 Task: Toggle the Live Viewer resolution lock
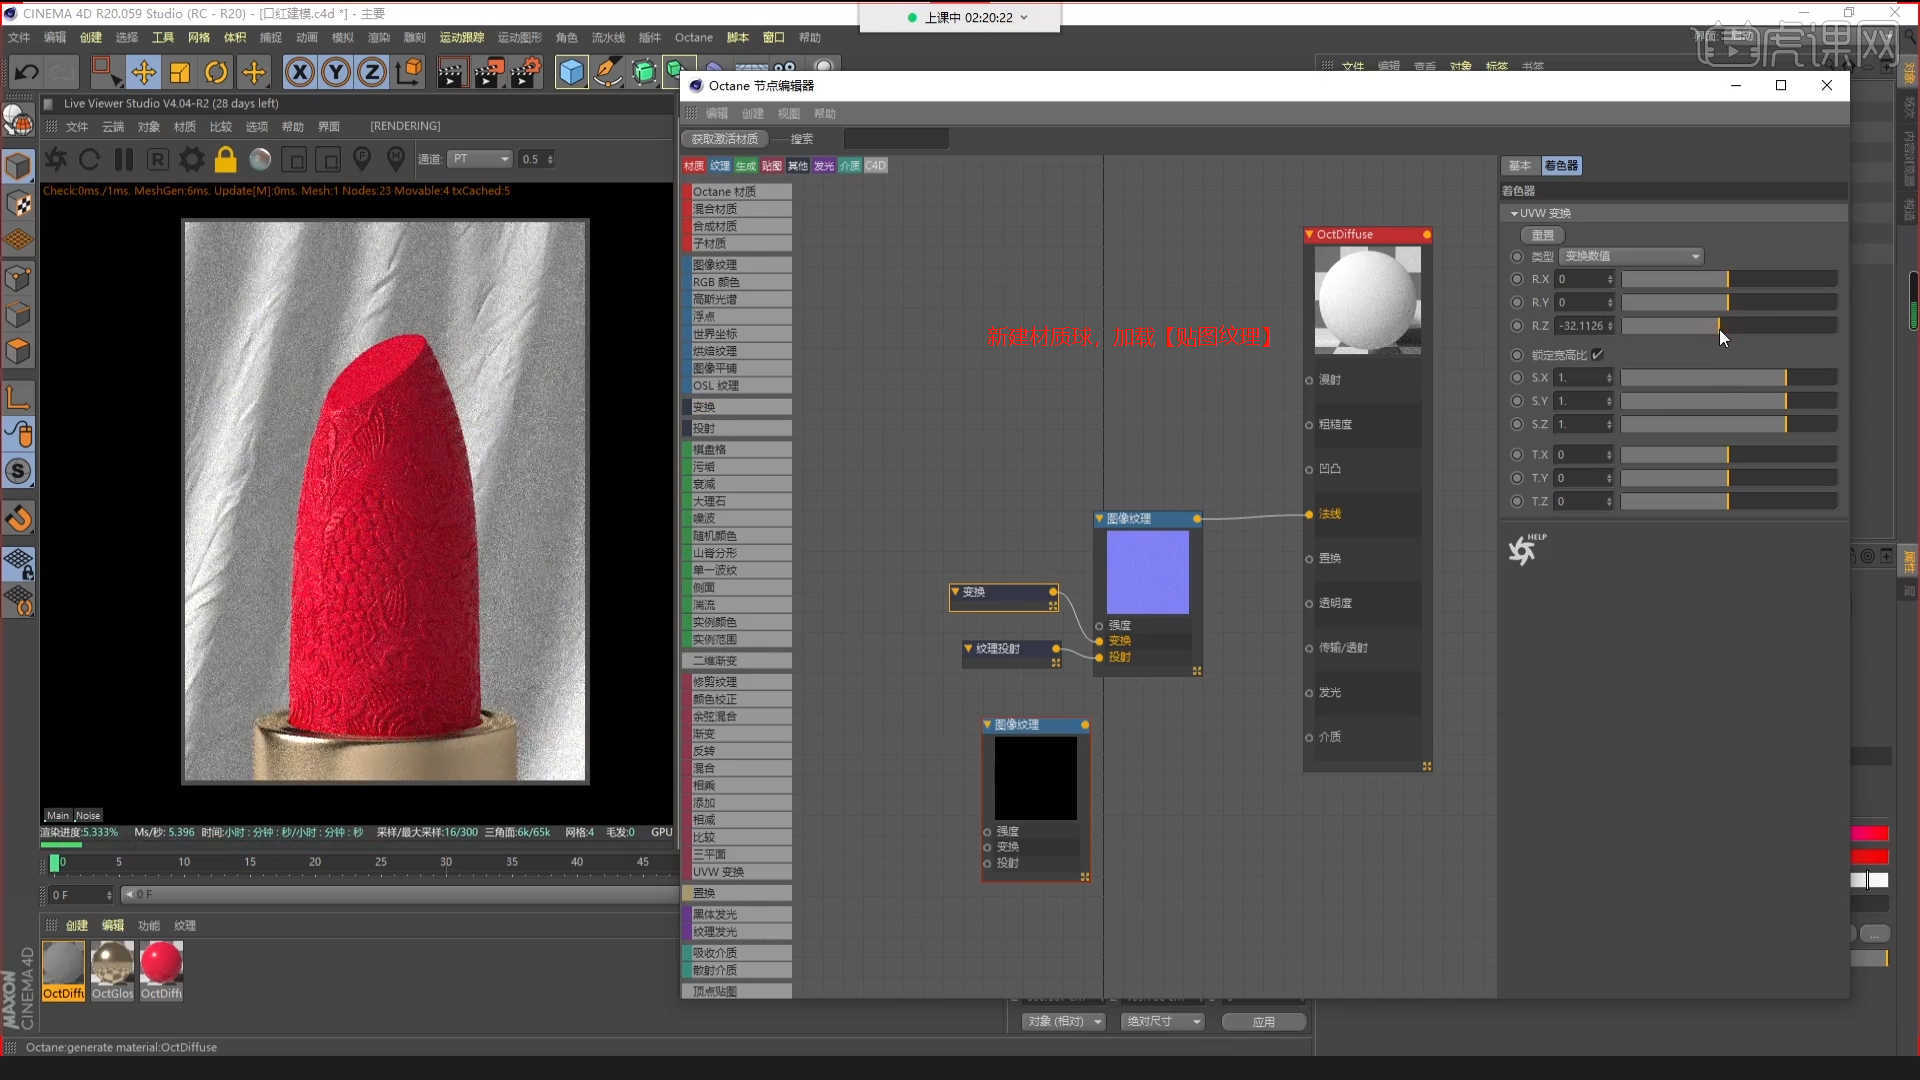226,159
